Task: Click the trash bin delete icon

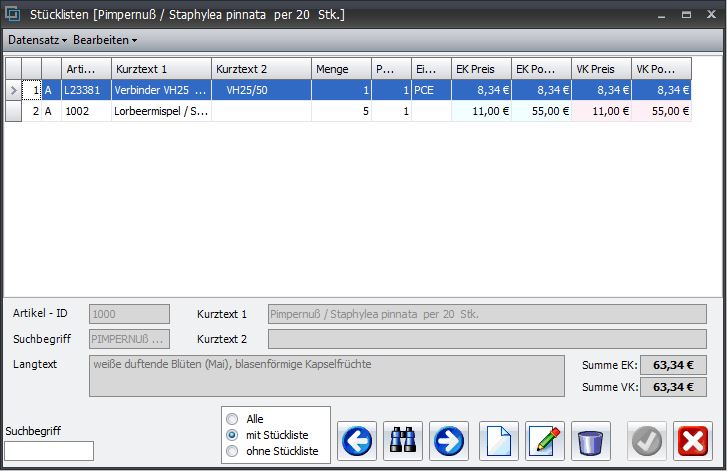Action: [592, 441]
